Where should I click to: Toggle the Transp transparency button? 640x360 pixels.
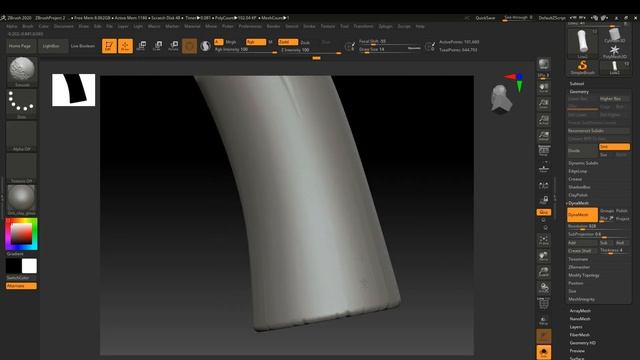pos(544,320)
